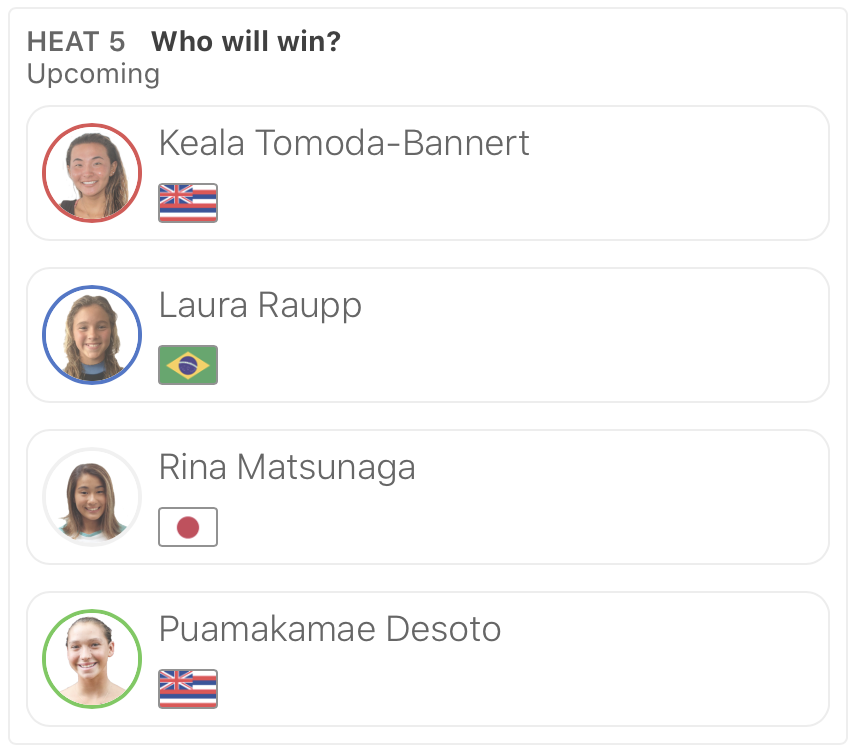Click the Puamakamae Desoto name text
854x752 pixels.
pyautogui.click(x=330, y=629)
